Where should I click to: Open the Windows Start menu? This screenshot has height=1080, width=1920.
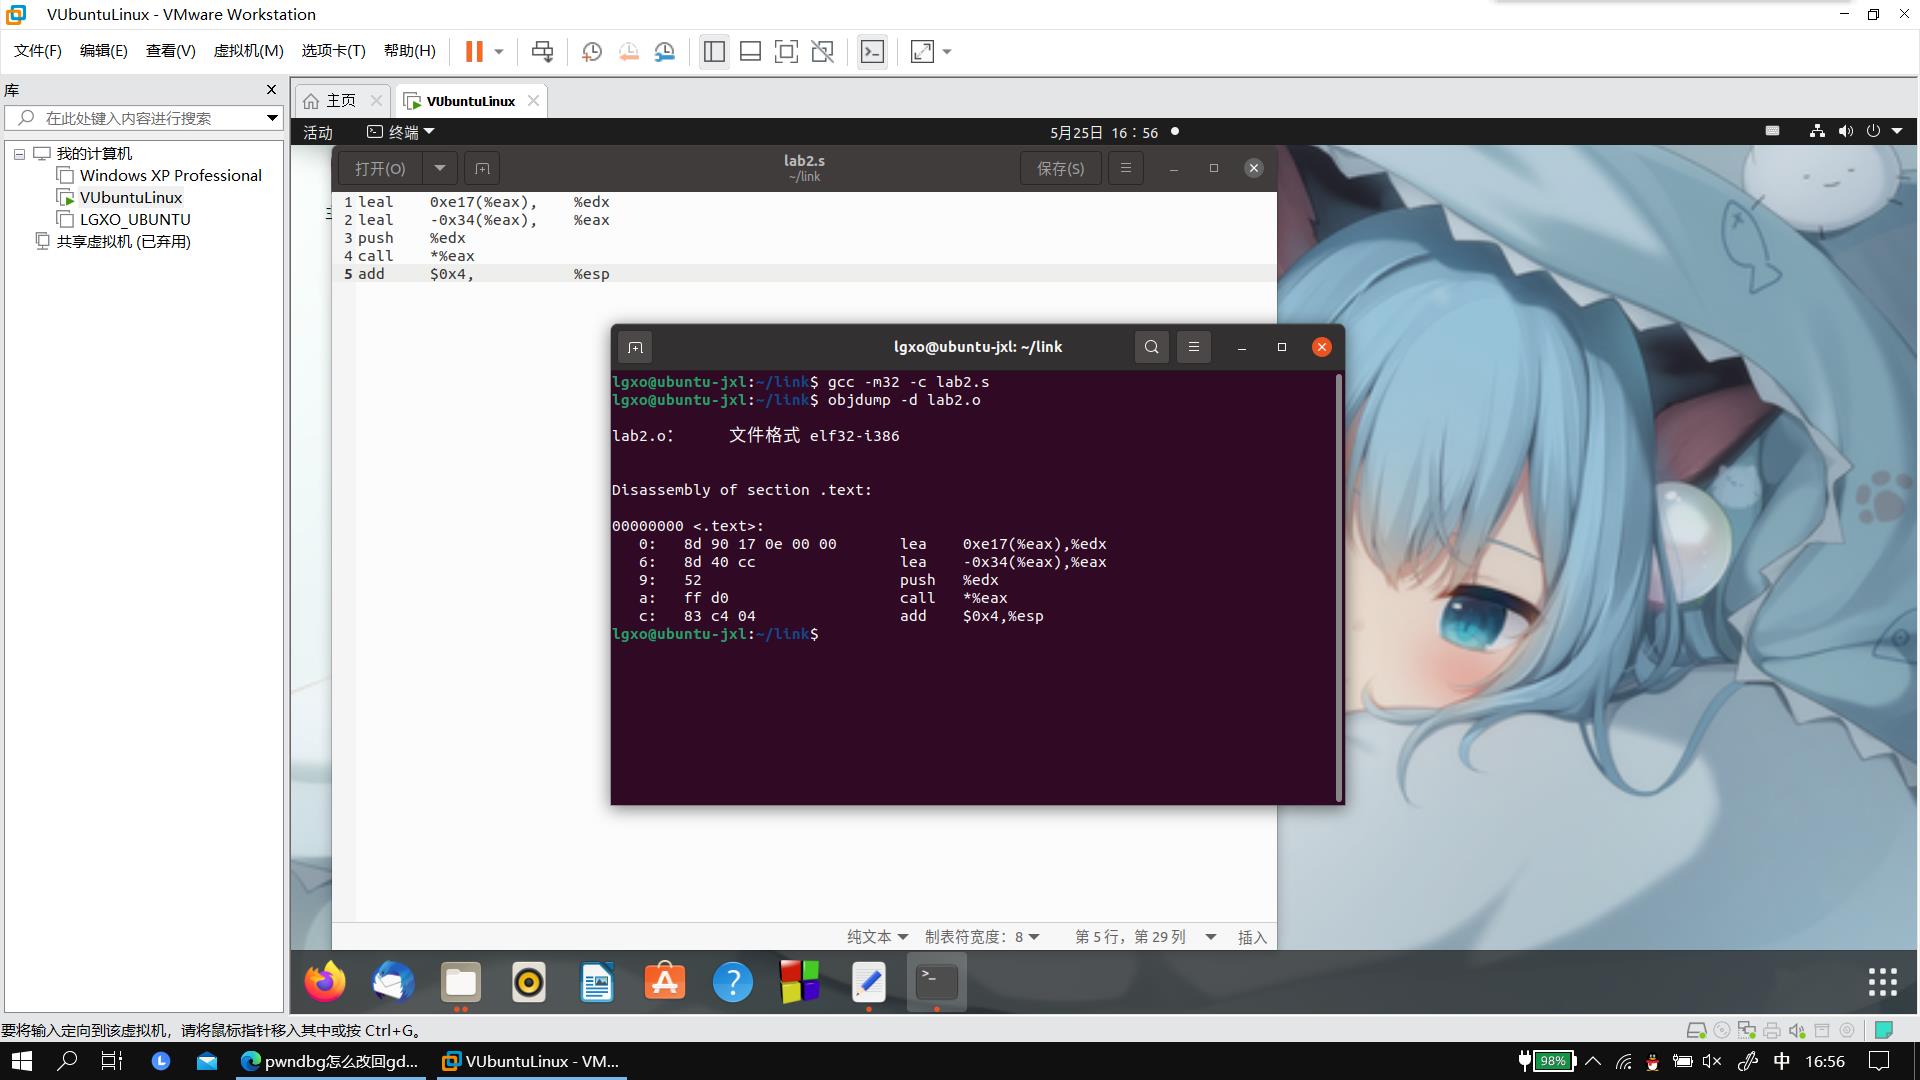(21, 1061)
